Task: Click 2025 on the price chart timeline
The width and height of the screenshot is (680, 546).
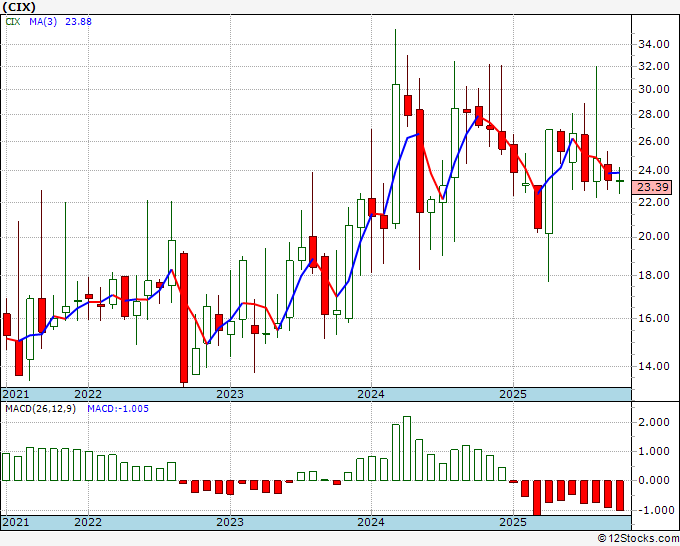Action: point(513,394)
